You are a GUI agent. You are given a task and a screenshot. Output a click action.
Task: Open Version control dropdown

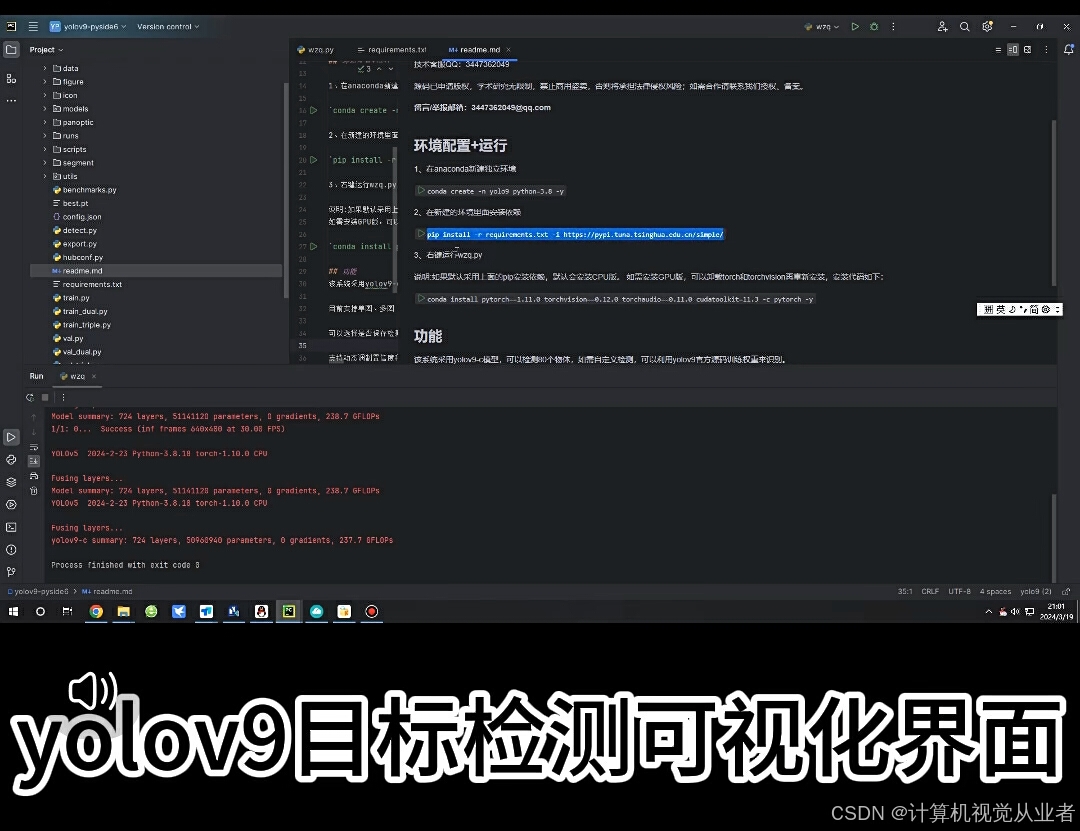168,26
